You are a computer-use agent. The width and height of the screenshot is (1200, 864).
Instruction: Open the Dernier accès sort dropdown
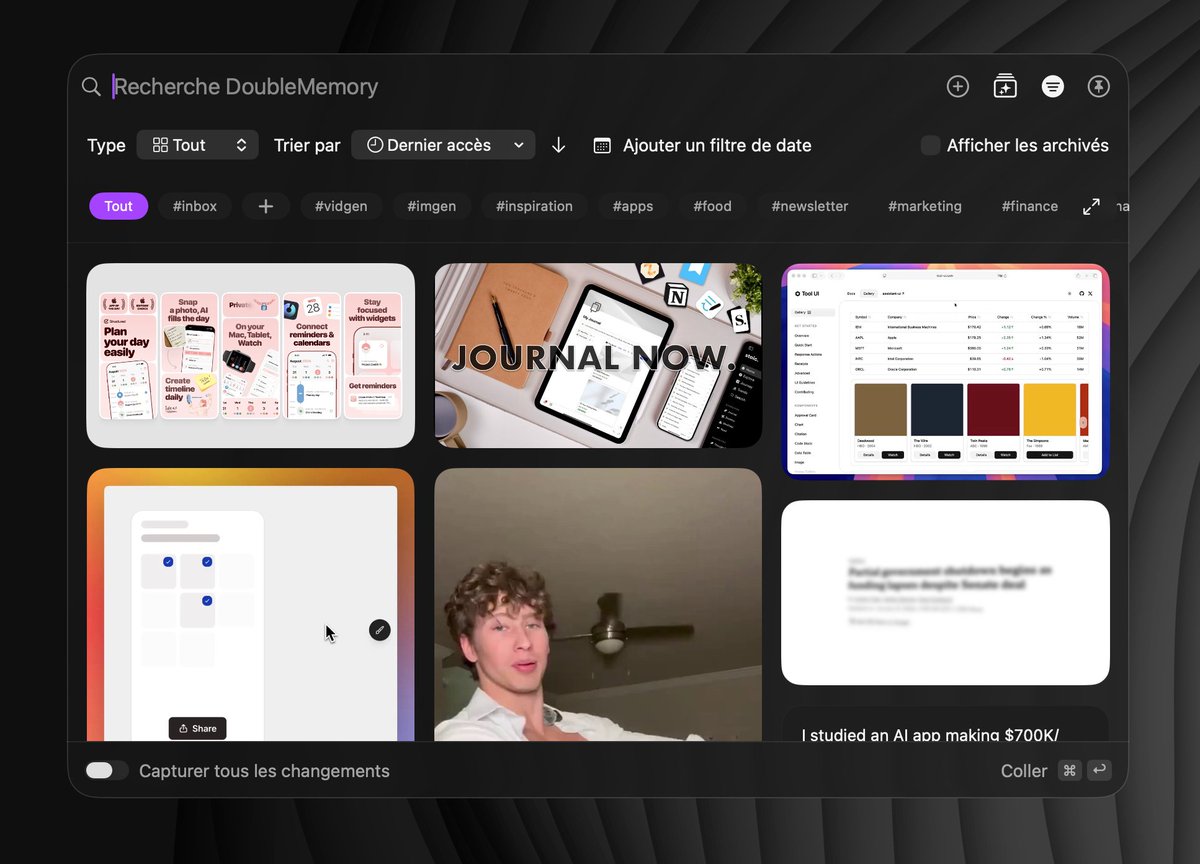tap(443, 145)
